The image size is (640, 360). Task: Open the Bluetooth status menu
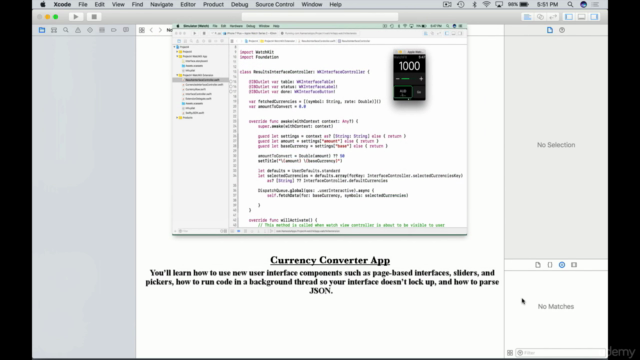point(474,4)
